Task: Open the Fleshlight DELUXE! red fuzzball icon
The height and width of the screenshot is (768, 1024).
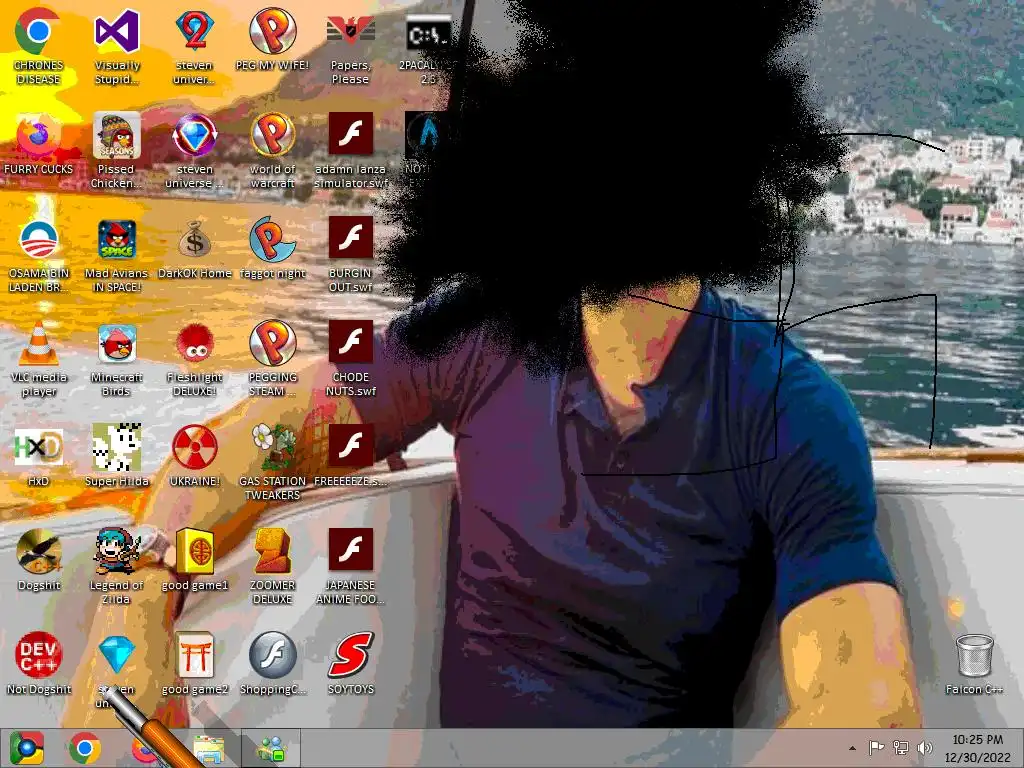Action: pyautogui.click(x=195, y=344)
